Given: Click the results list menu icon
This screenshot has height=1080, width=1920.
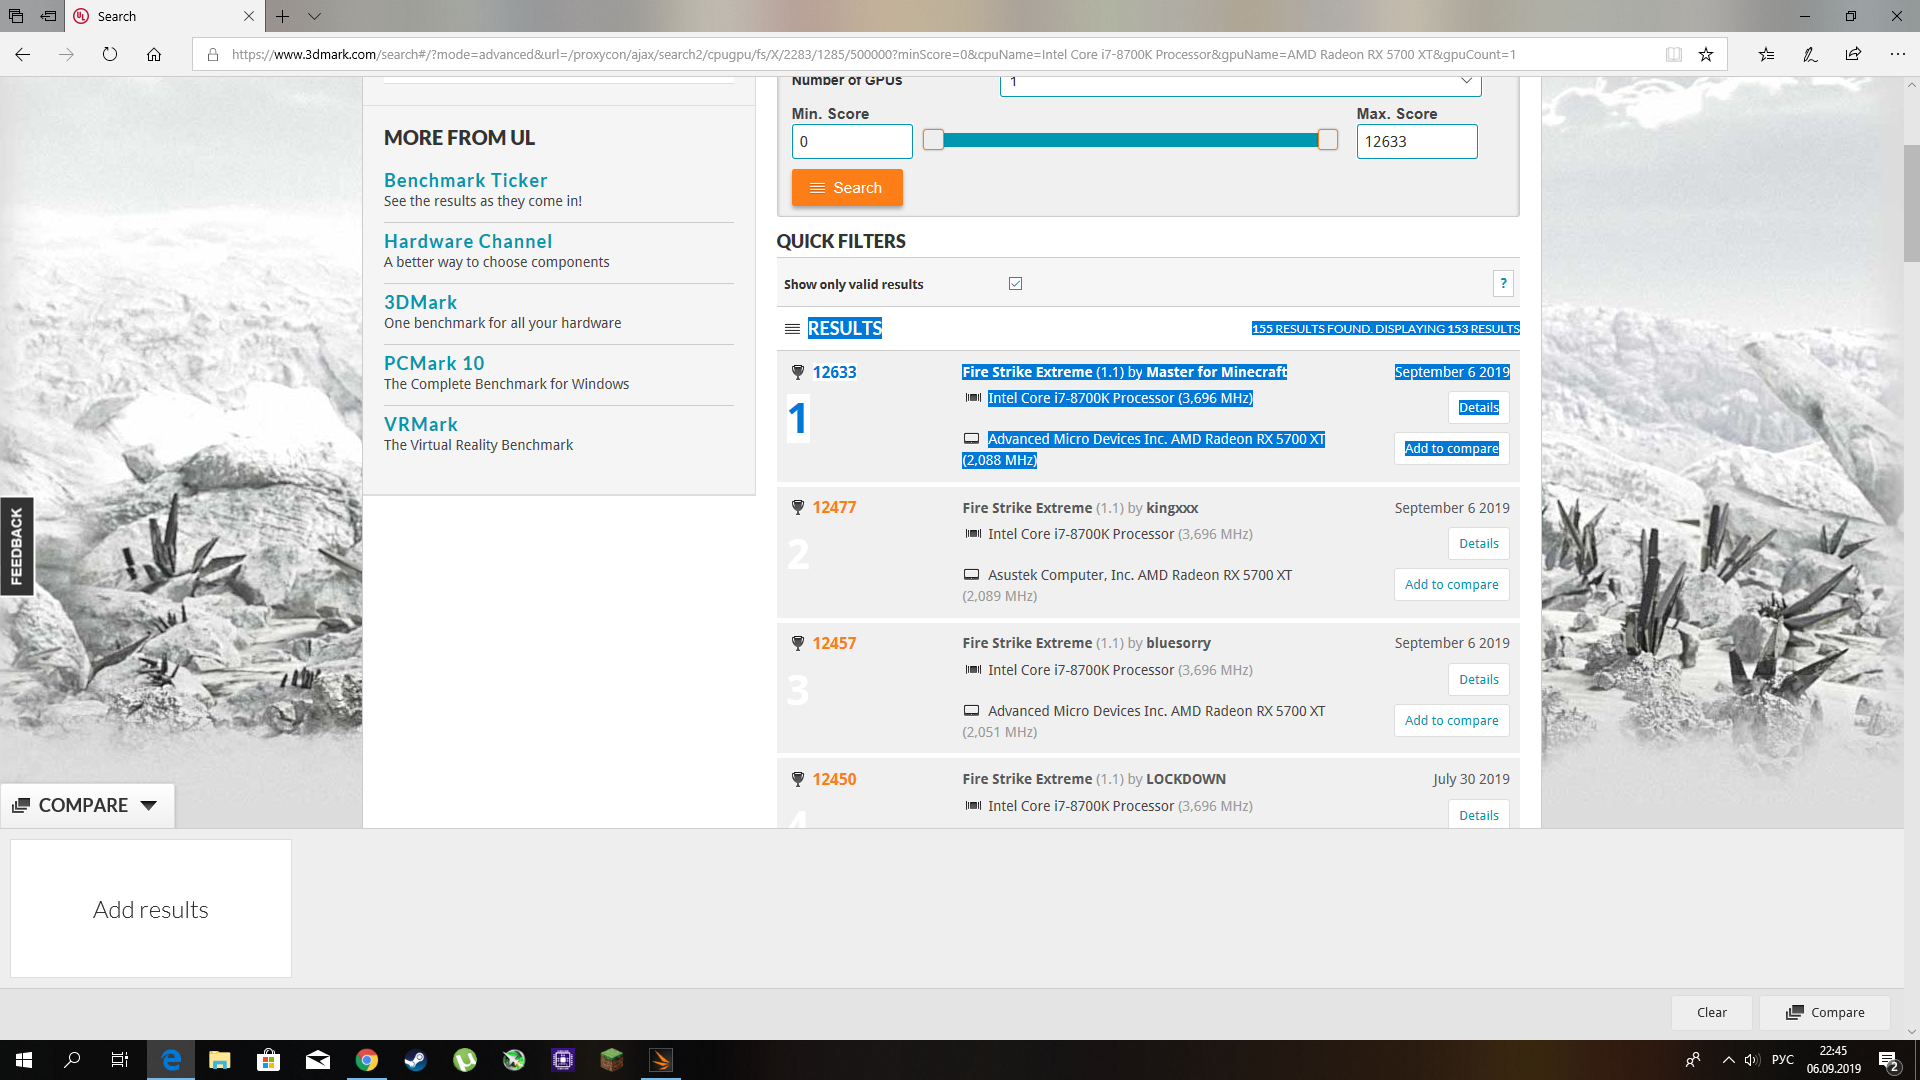Looking at the screenshot, I should (792, 329).
